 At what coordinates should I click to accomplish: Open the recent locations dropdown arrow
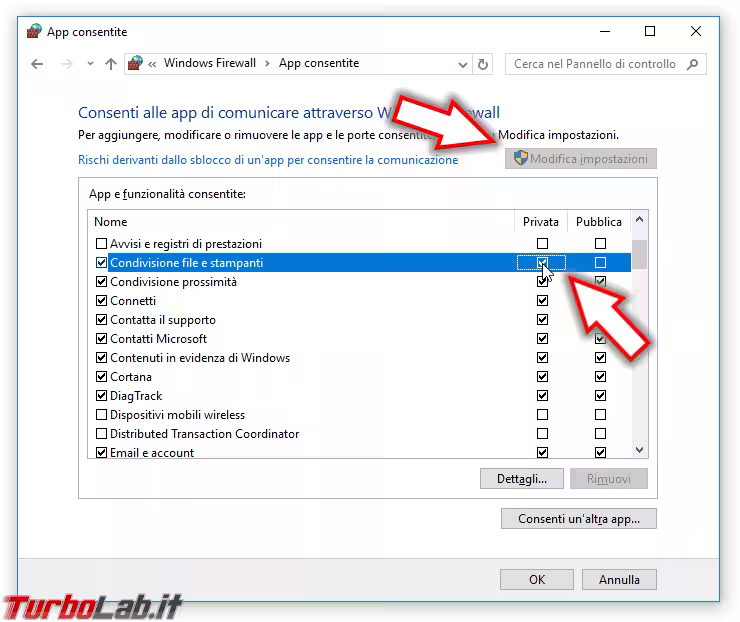point(90,64)
